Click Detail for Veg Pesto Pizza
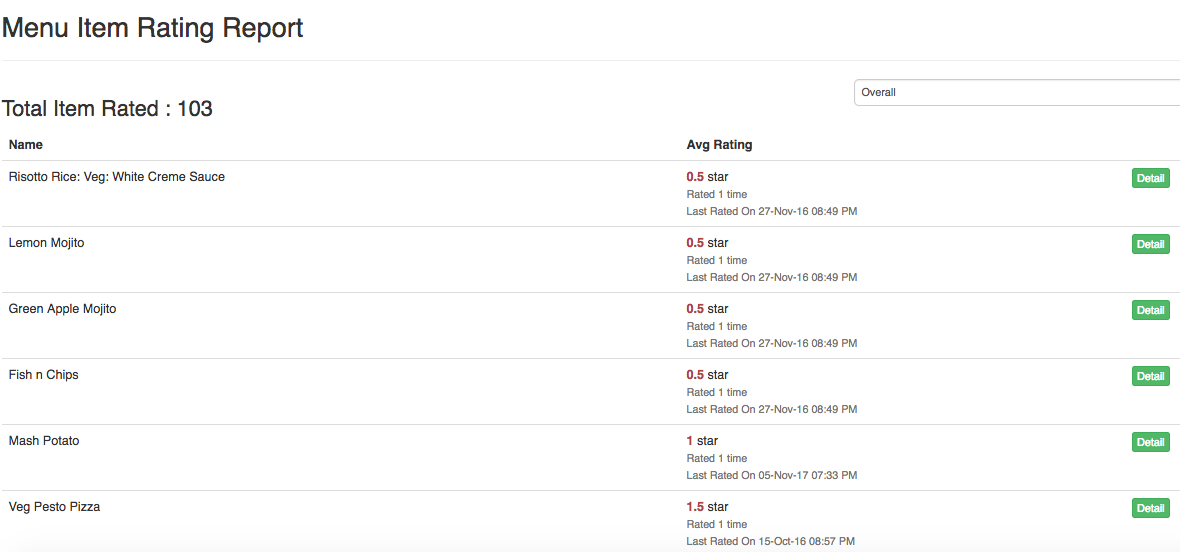The width and height of the screenshot is (1180, 552). pos(1150,508)
